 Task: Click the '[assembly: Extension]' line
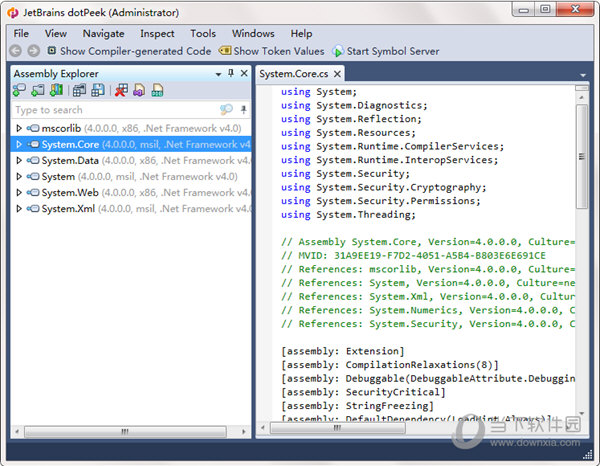[342, 351]
